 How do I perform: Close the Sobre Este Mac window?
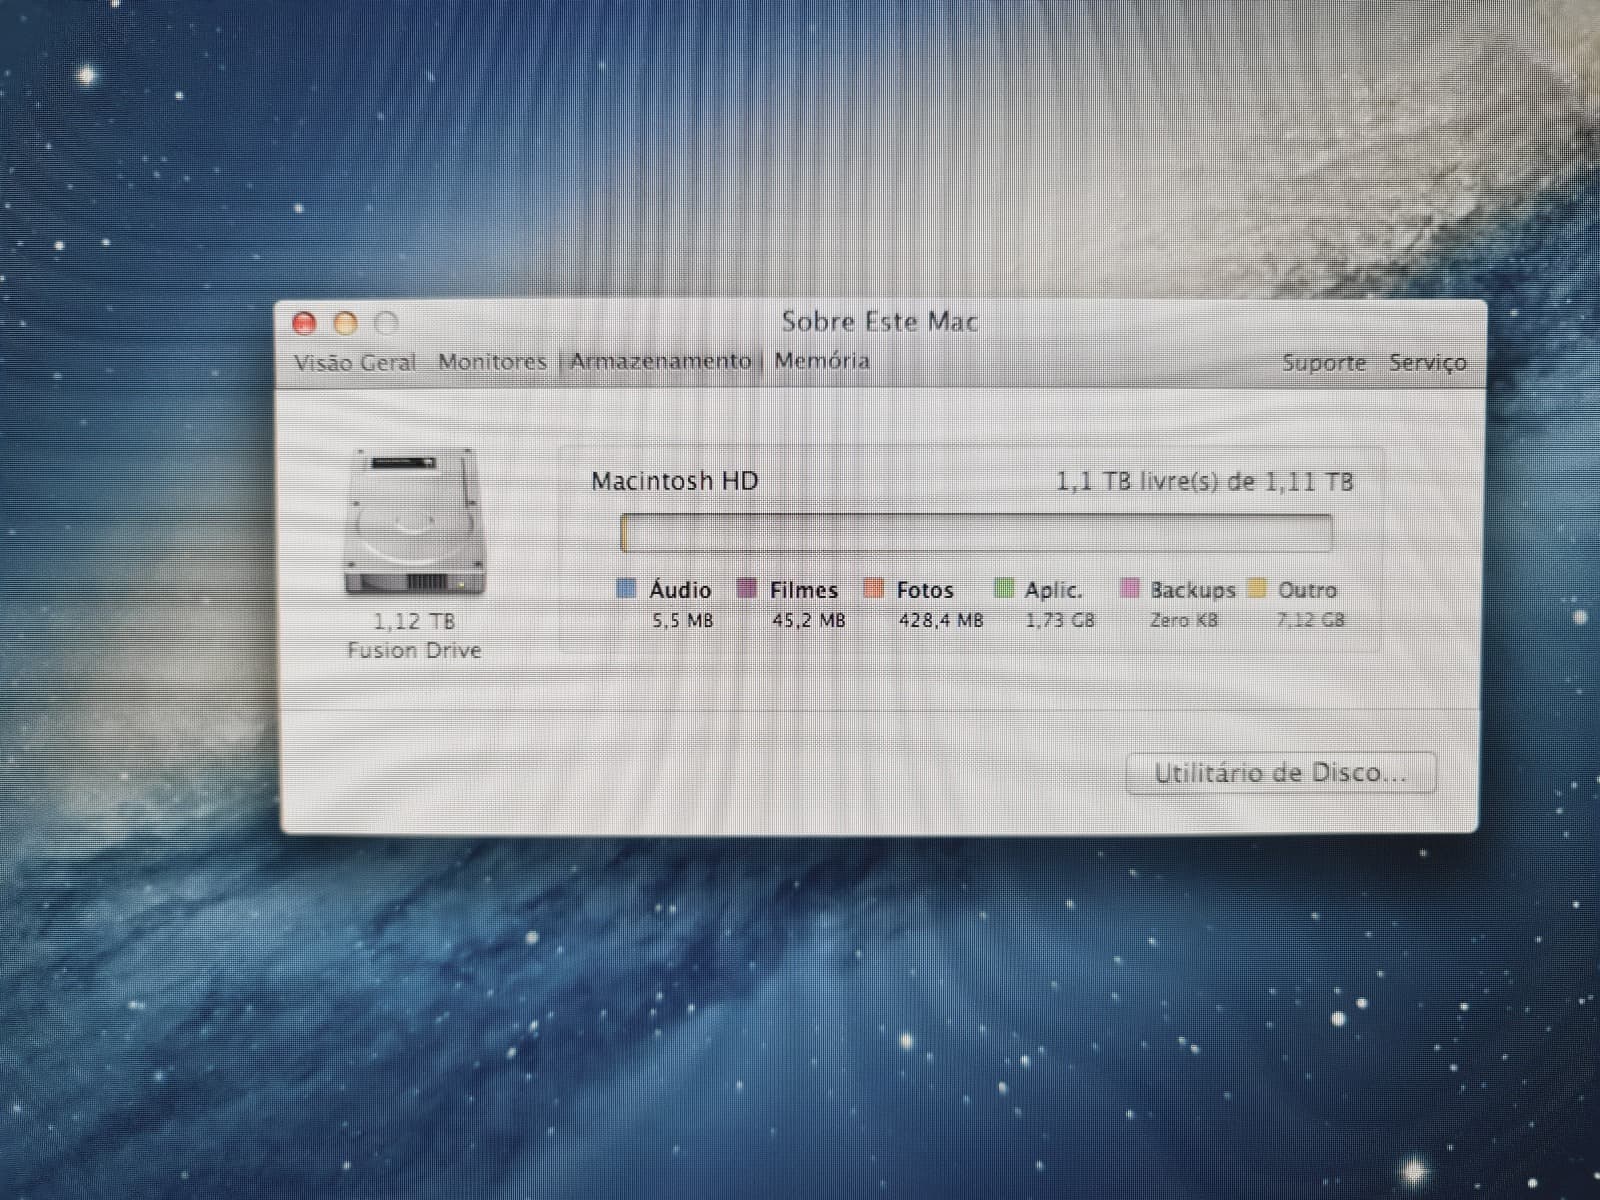[x=304, y=323]
